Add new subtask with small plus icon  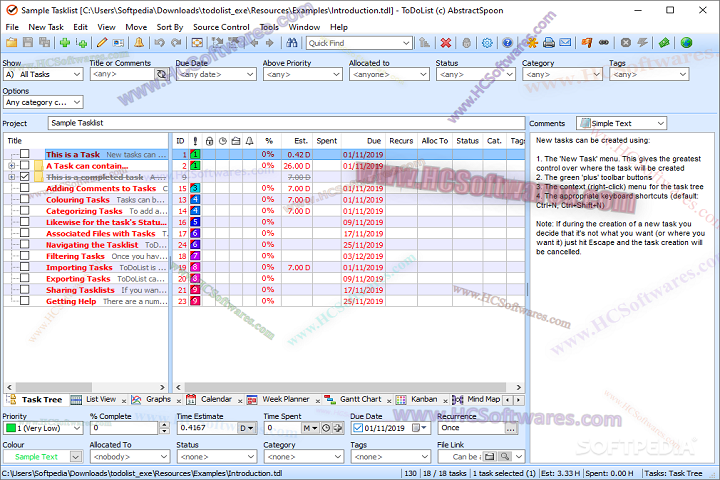coord(82,43)
